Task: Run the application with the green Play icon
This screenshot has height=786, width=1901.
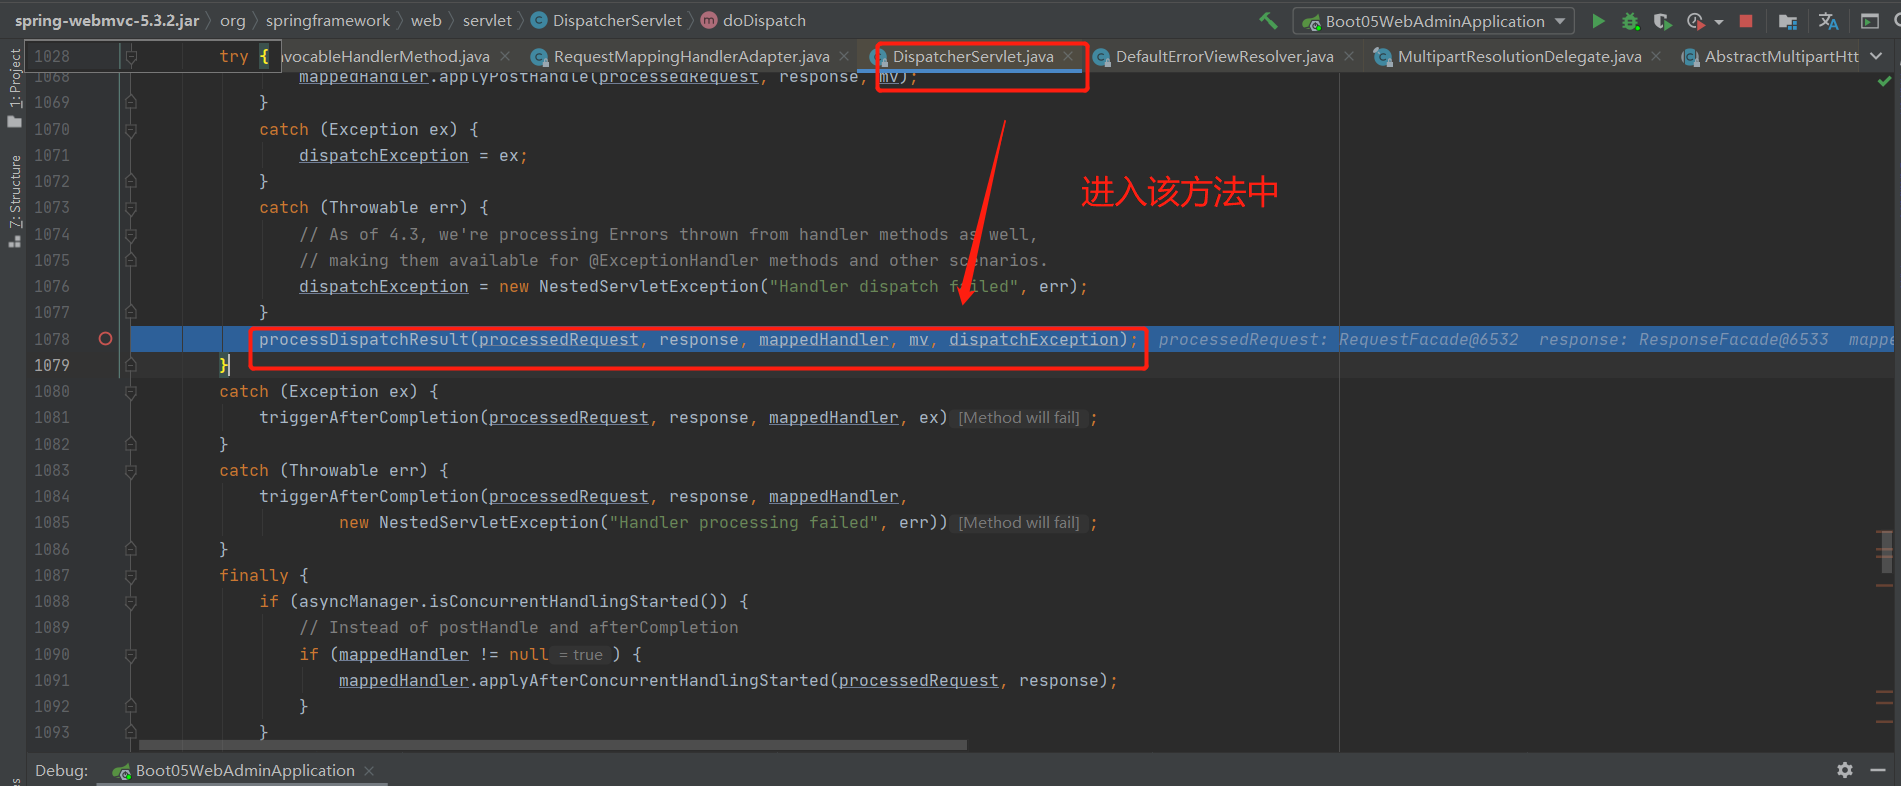Action: [1598, 21]
